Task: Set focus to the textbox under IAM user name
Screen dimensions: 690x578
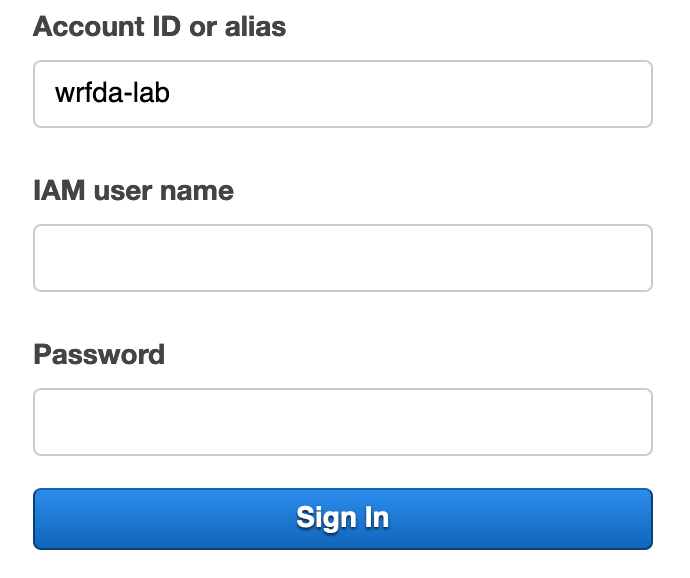Action: [343, 258]
